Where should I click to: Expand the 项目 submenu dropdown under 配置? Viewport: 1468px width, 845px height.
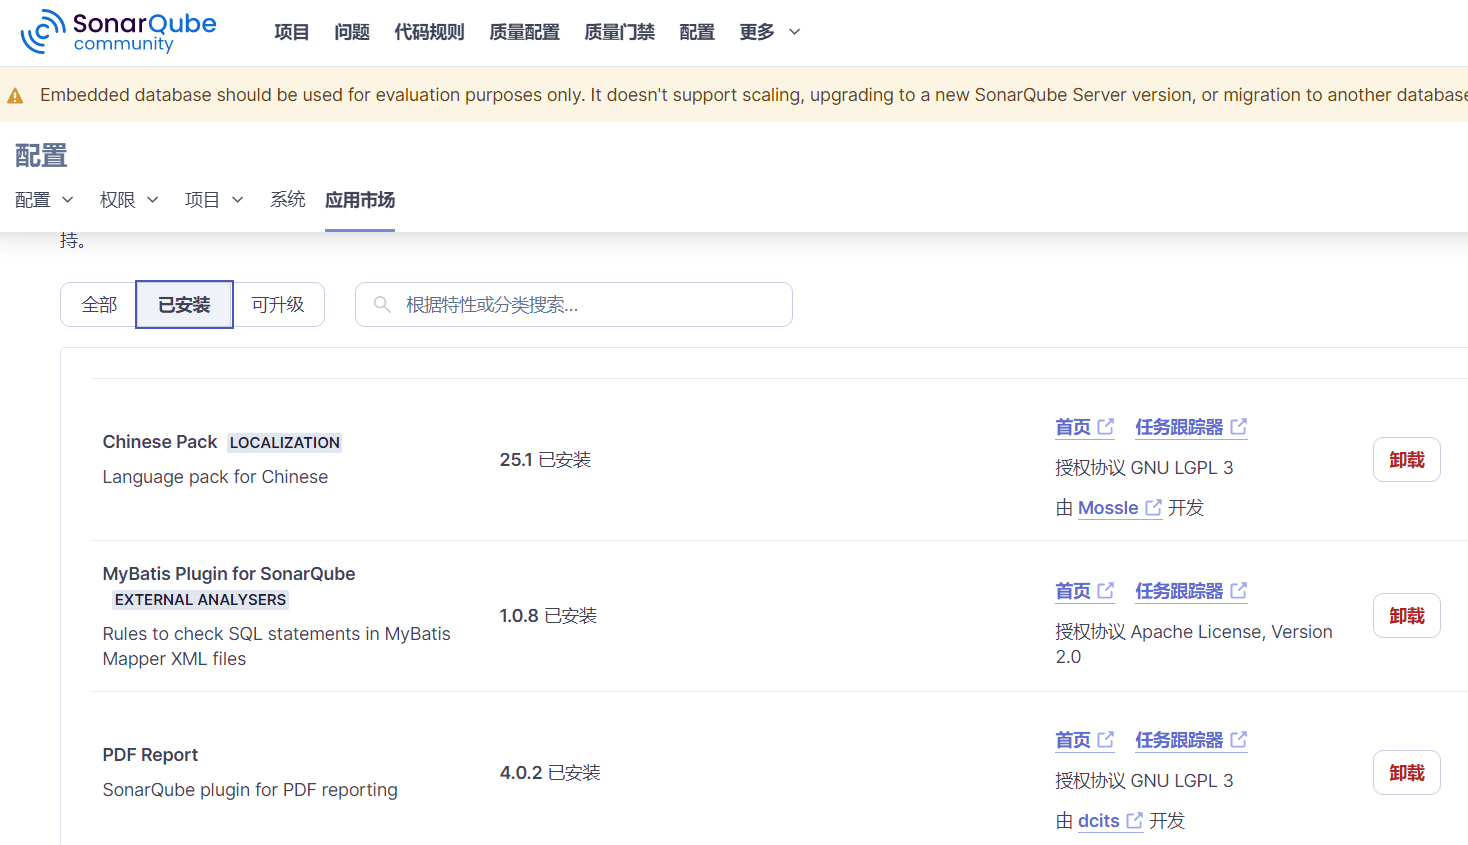(214, 200)
